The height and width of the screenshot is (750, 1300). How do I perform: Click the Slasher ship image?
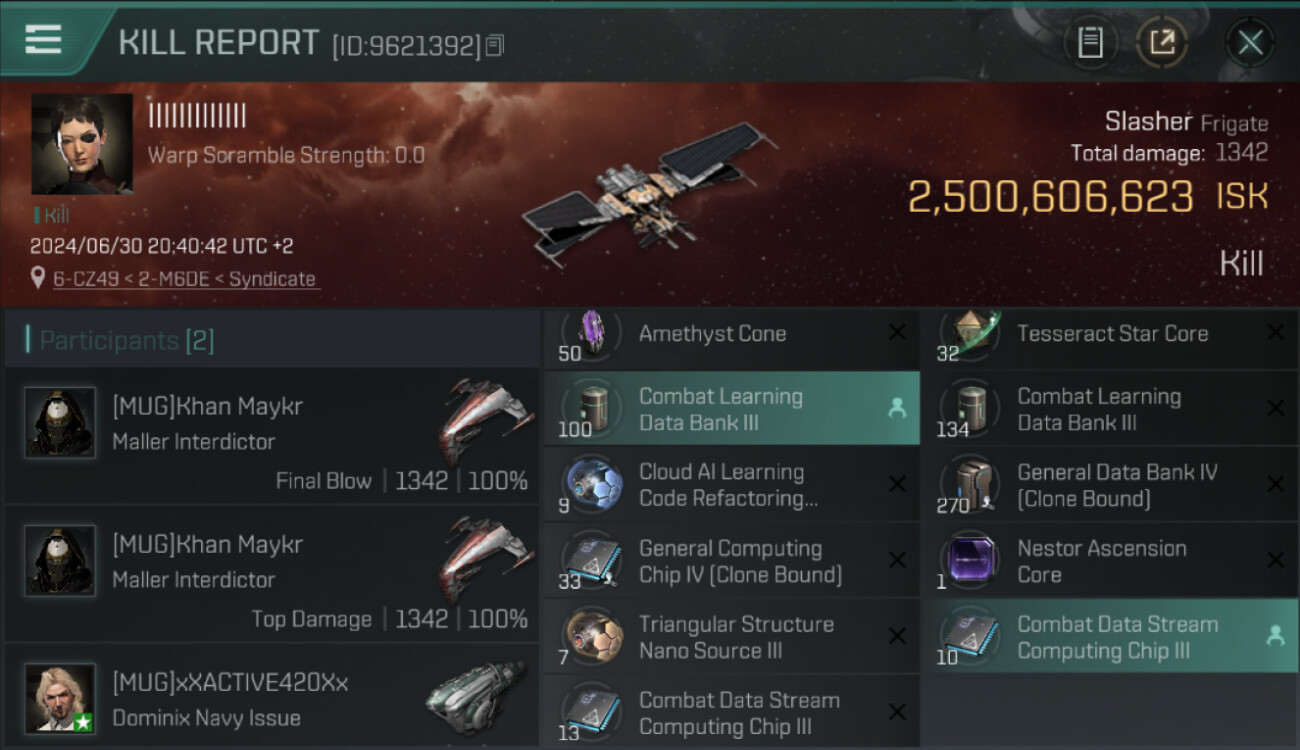[650, 193]
